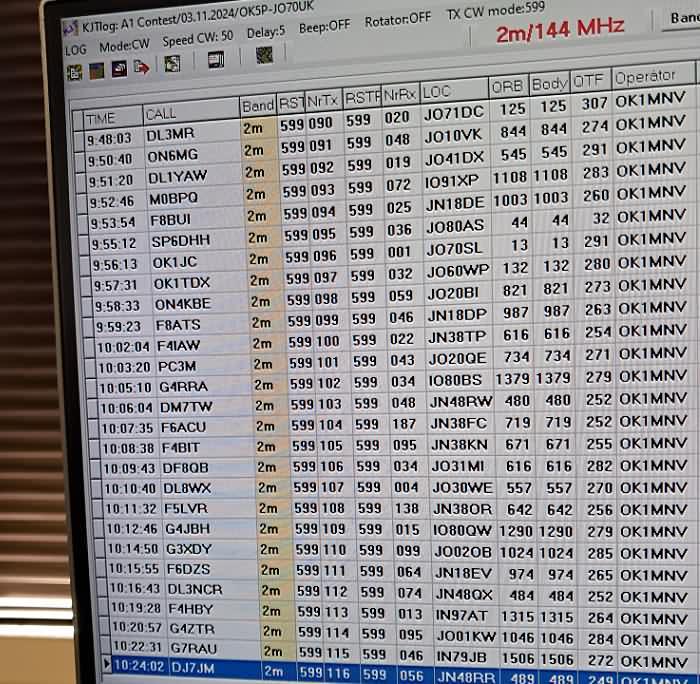Click locator JO31MI cell
Screen dimensions: 700x684
pyautogui.click(x=458, y=466)
